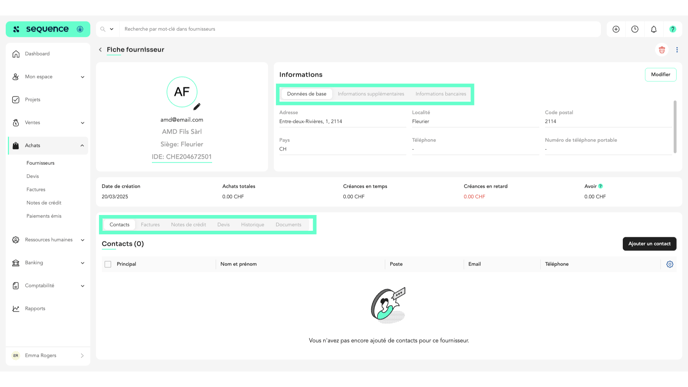688x387 pixels.
Task: Open the three-dot more options menu
Action: [677, 50]
